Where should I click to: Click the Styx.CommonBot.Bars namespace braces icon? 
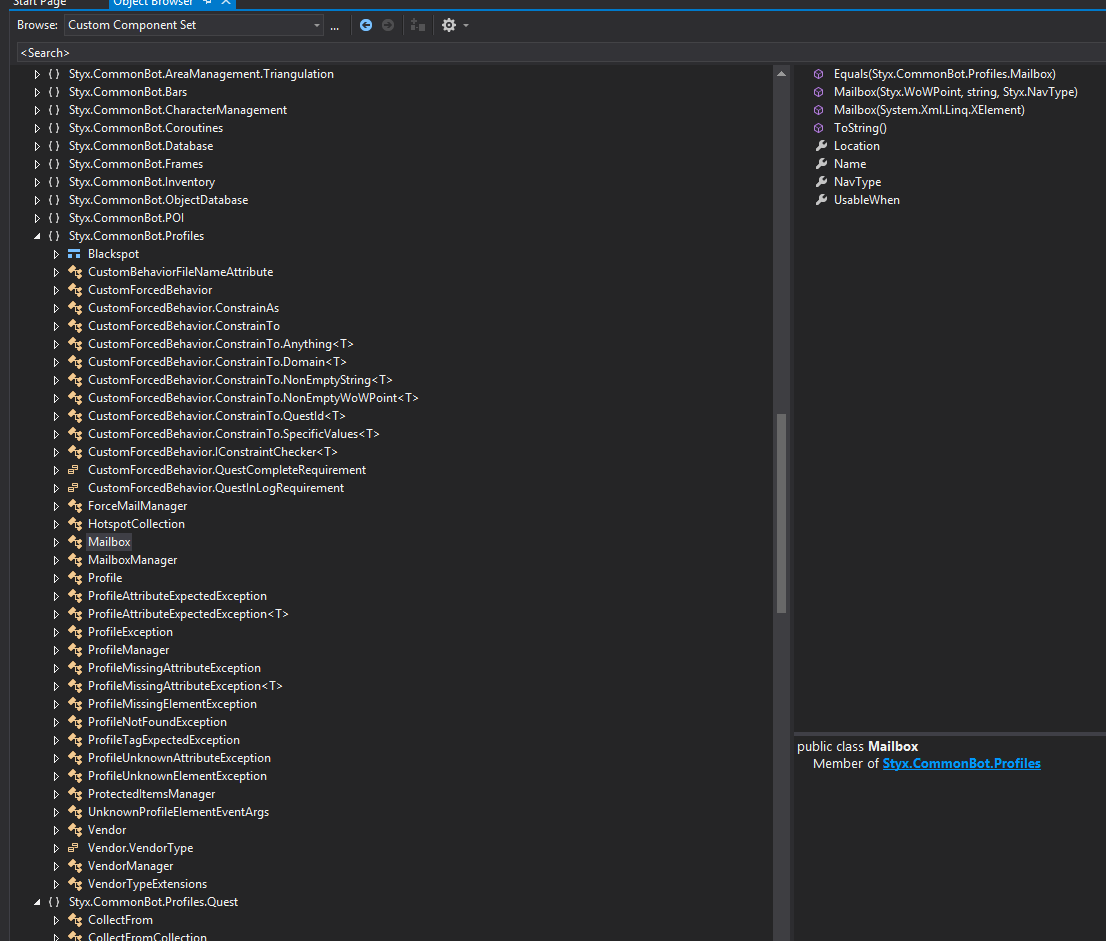tap(54, 92)
